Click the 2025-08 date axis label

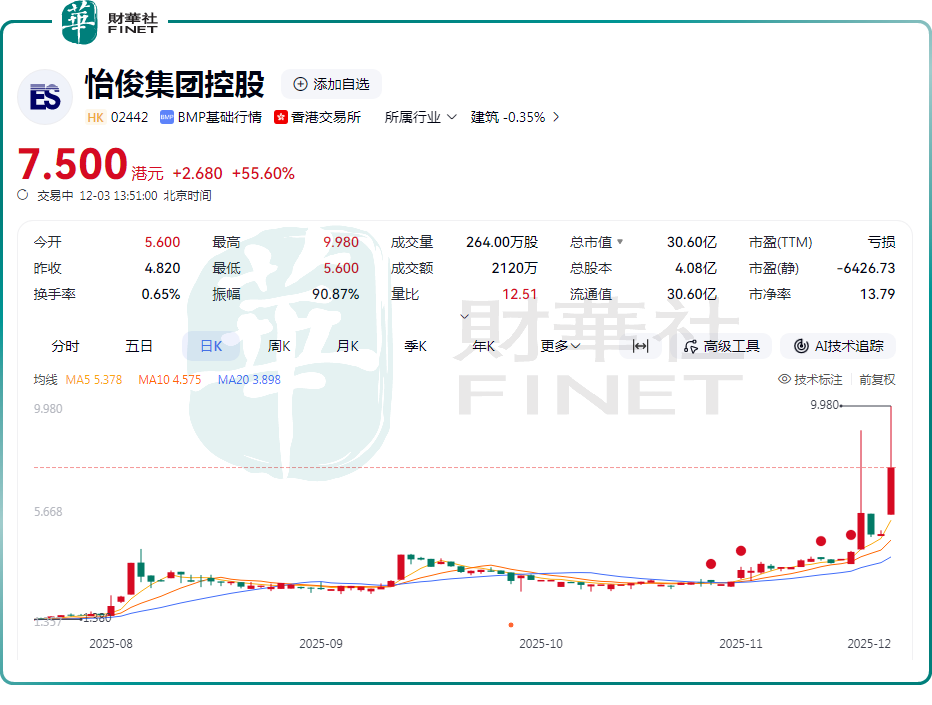coord(111,643)
